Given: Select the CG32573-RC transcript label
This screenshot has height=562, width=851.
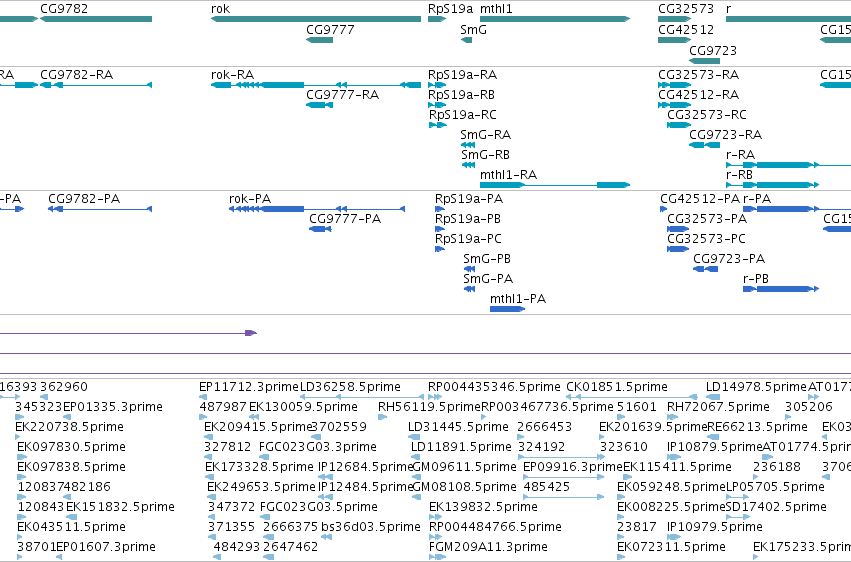Looking at the screenshot, I should pos(707,115).
